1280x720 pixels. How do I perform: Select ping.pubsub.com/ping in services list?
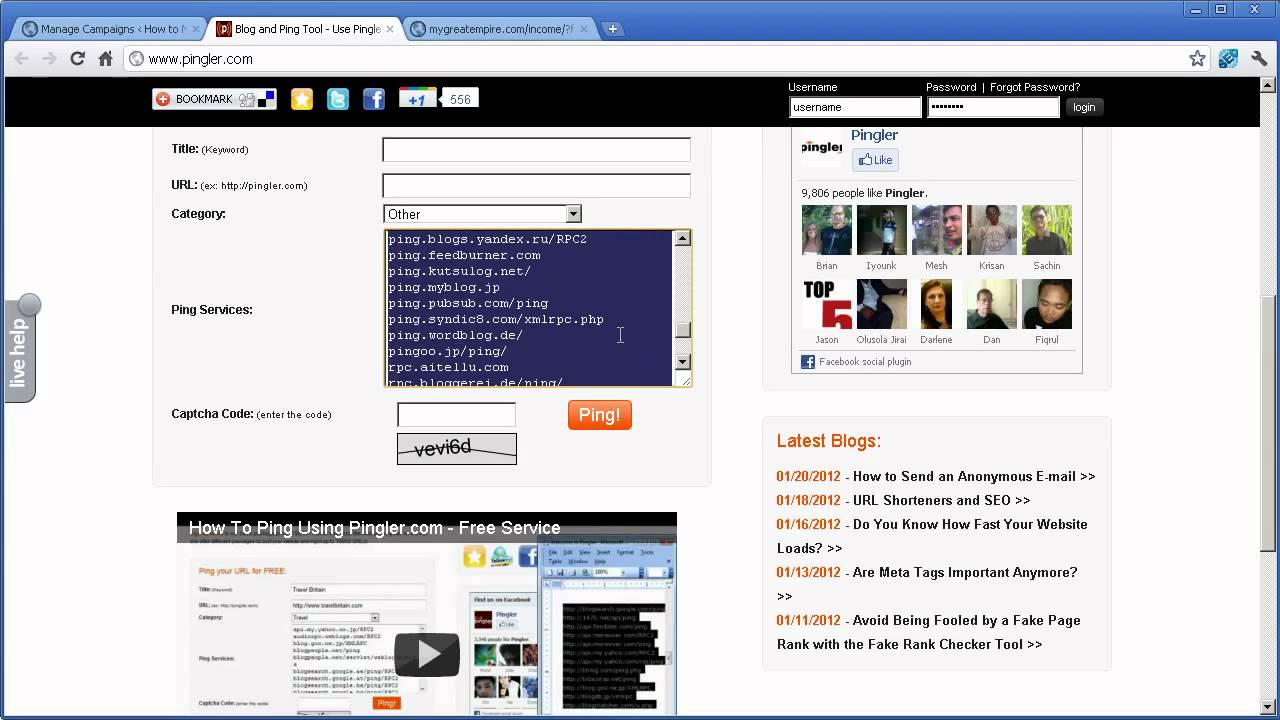click(x=468, y=303)
